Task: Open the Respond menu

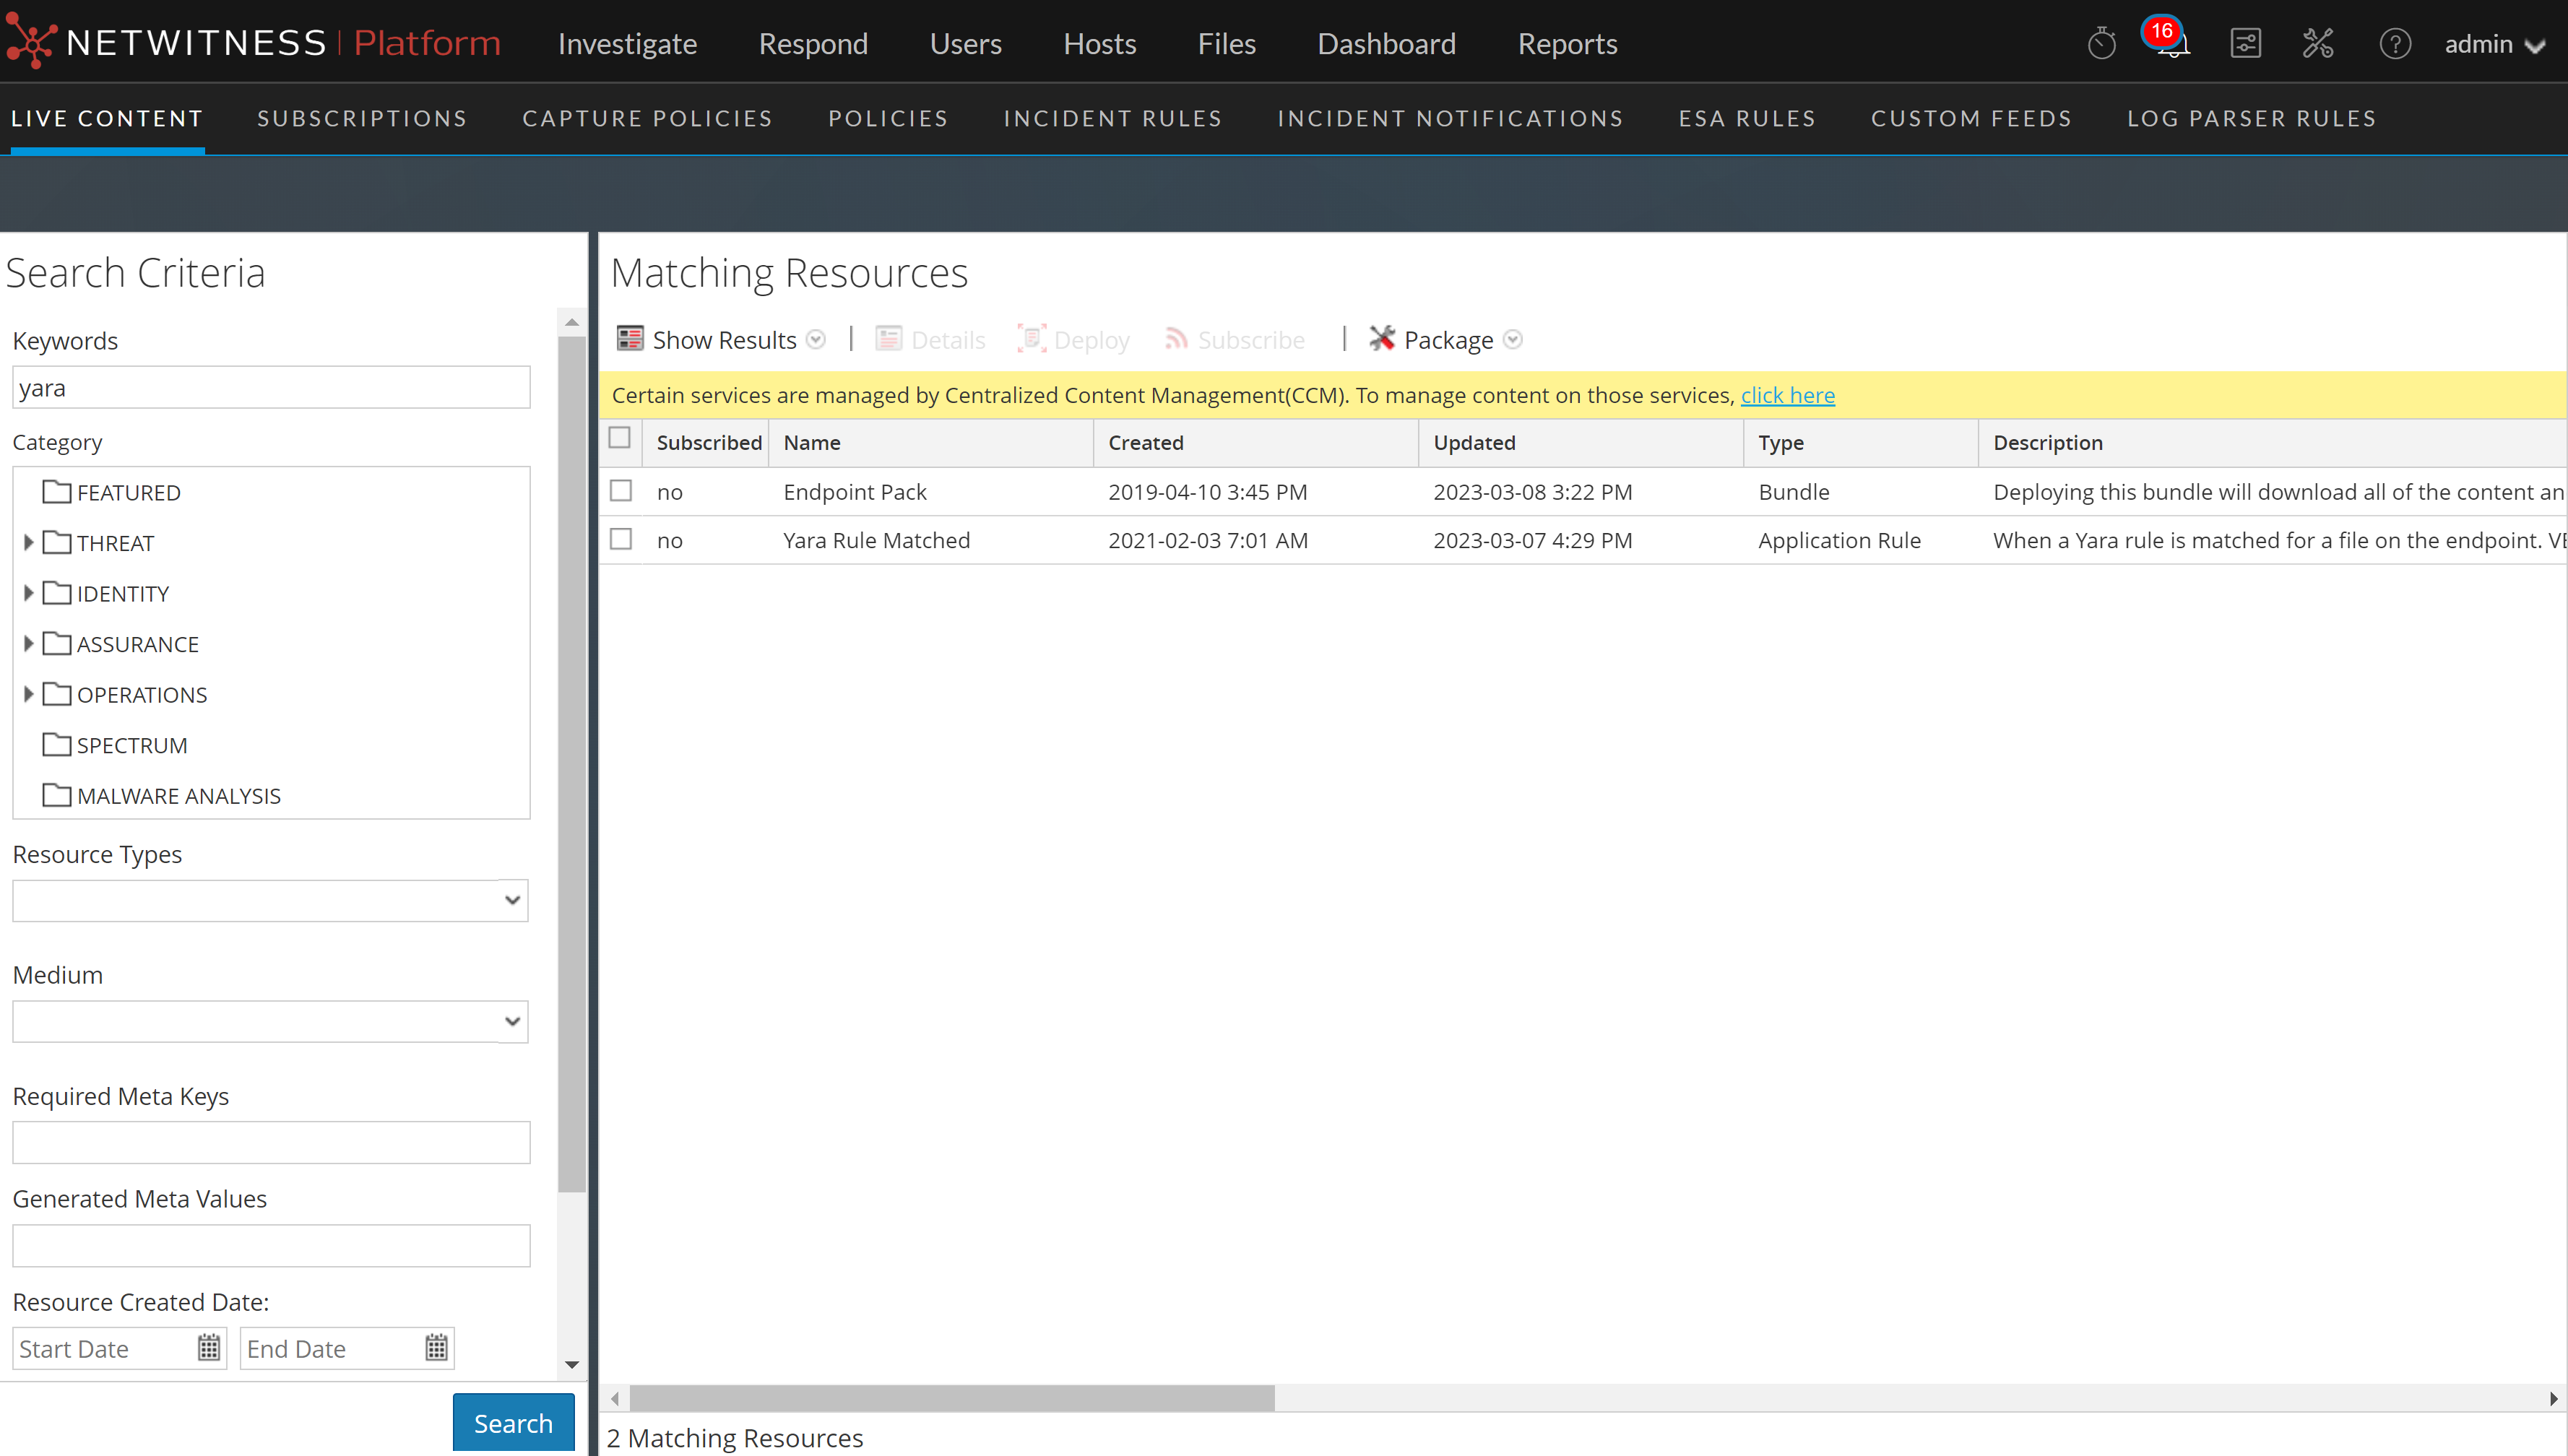Action: [x=813, y=44]
